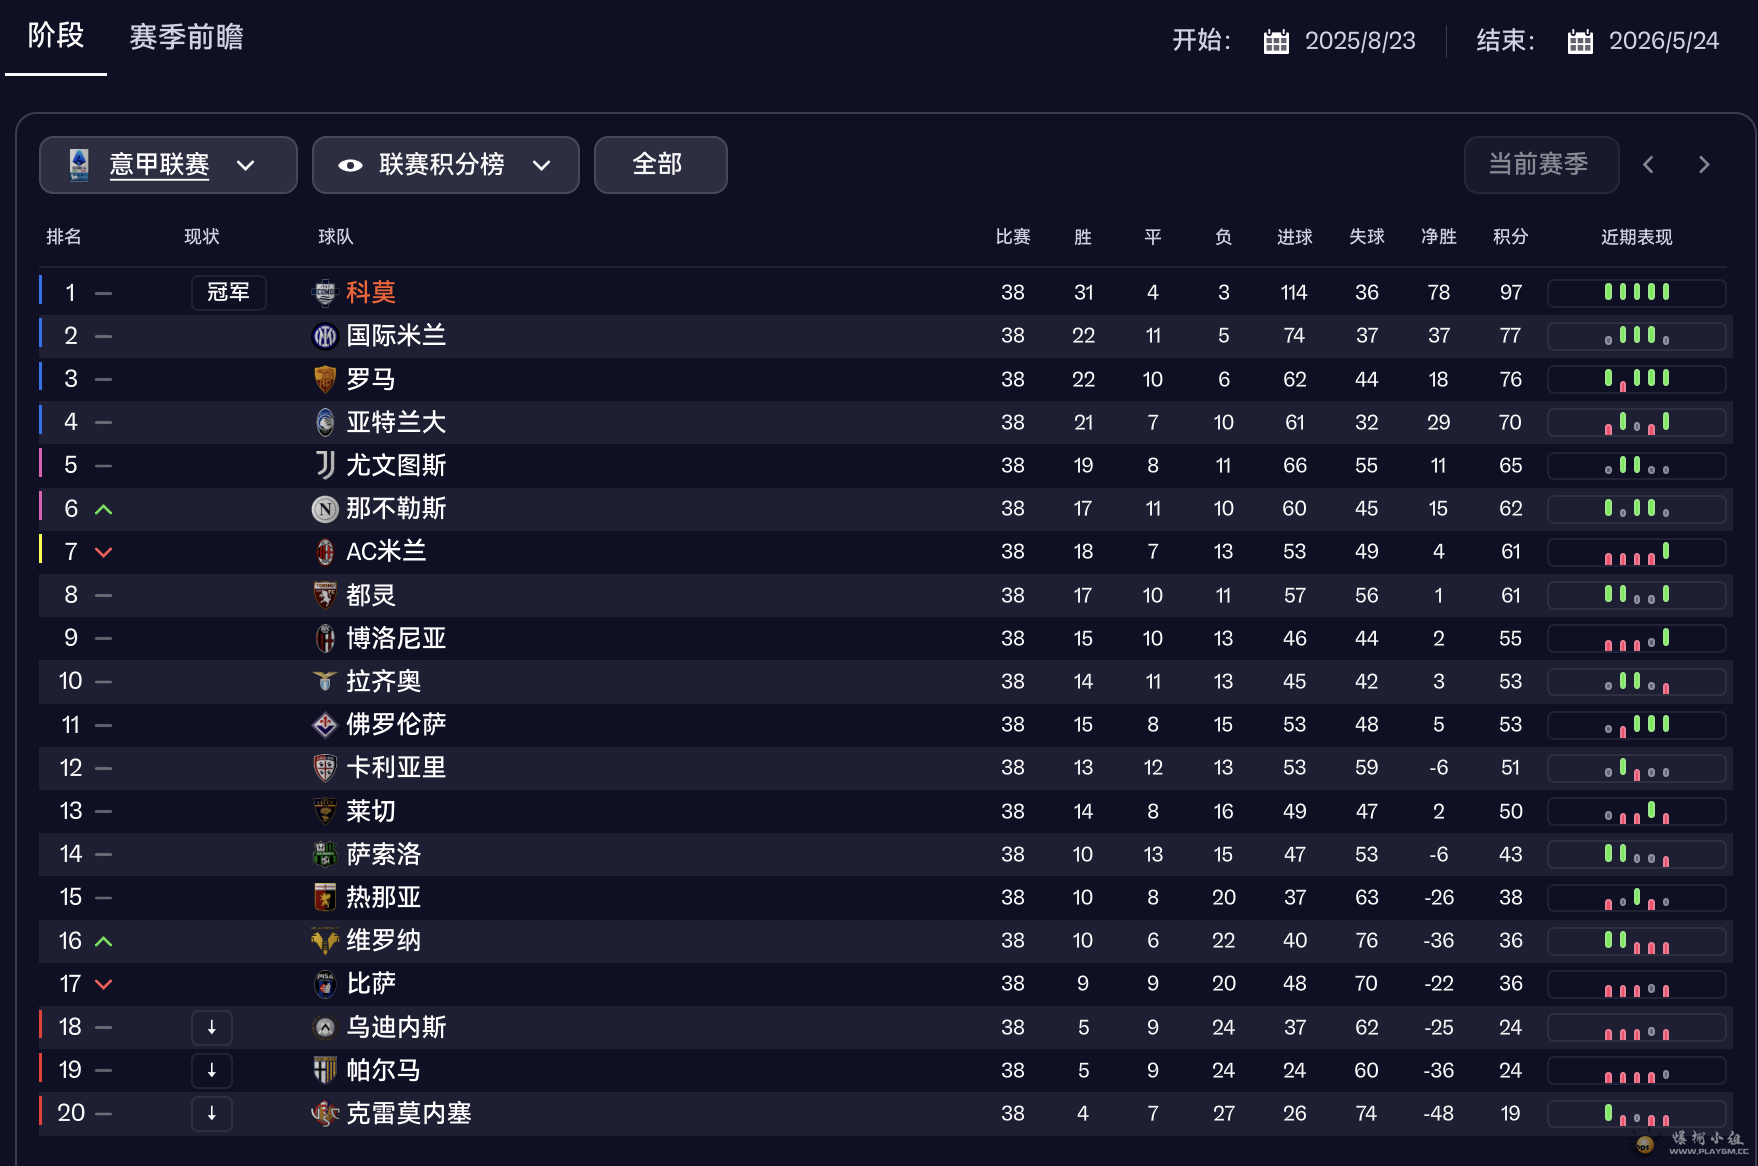Click the 全部 filter button
Image resolution: width=1758 pixels, height=1166 pixels.
pos(660,165)
